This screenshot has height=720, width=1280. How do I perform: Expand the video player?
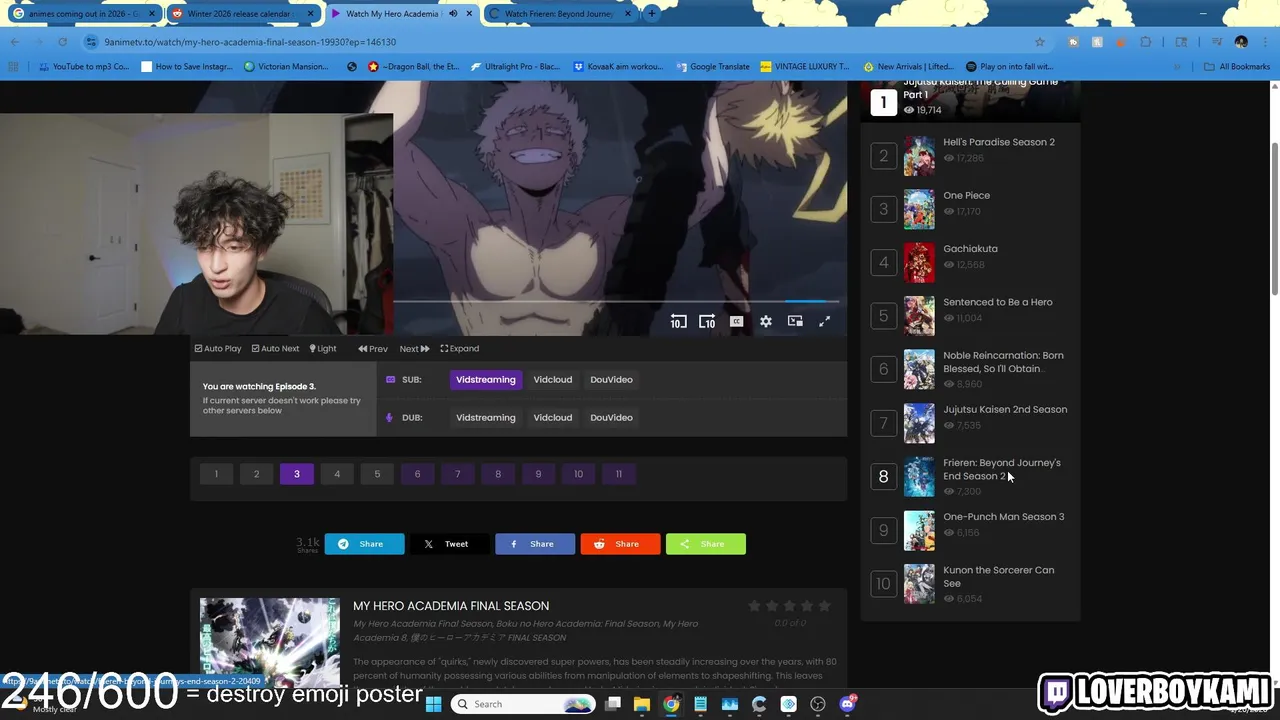(x=460, y=349)
